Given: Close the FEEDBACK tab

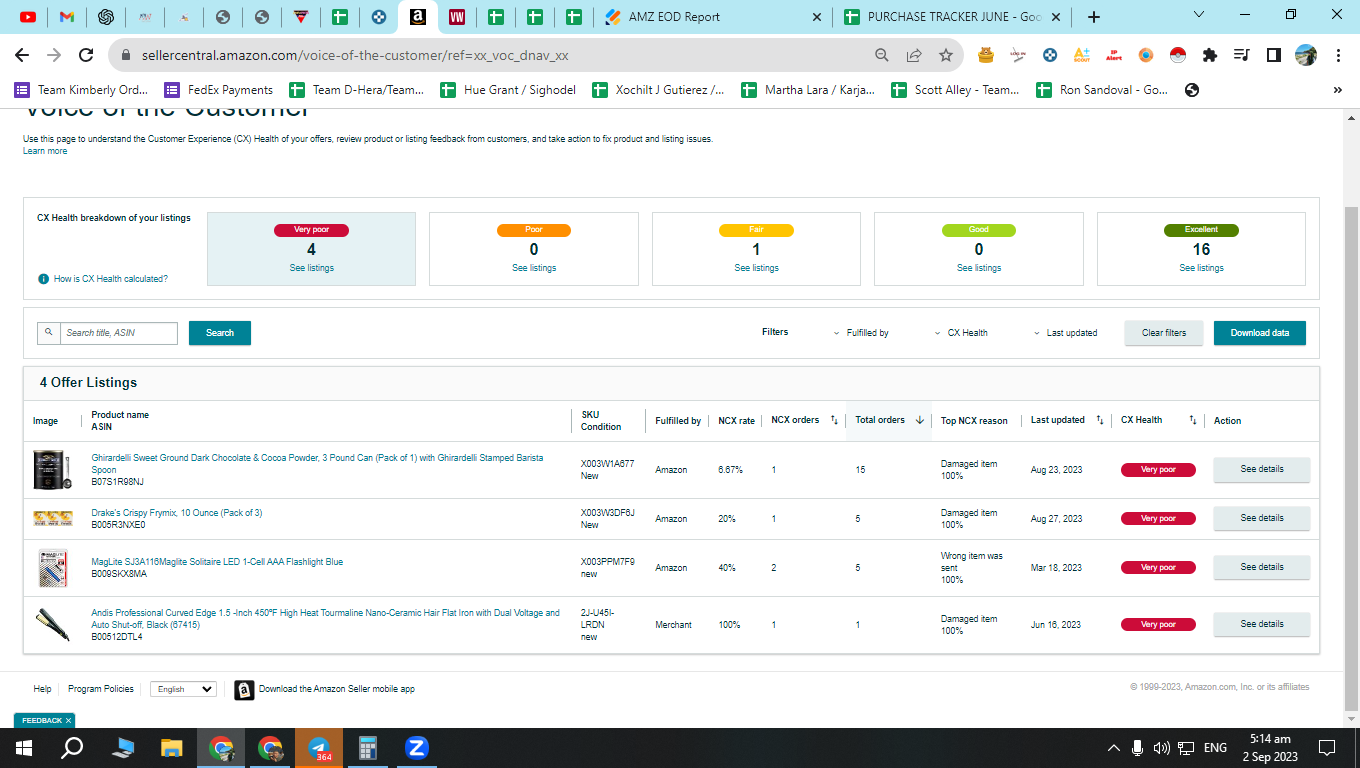Looking at the screenshot, I should (x=68, y=721).
